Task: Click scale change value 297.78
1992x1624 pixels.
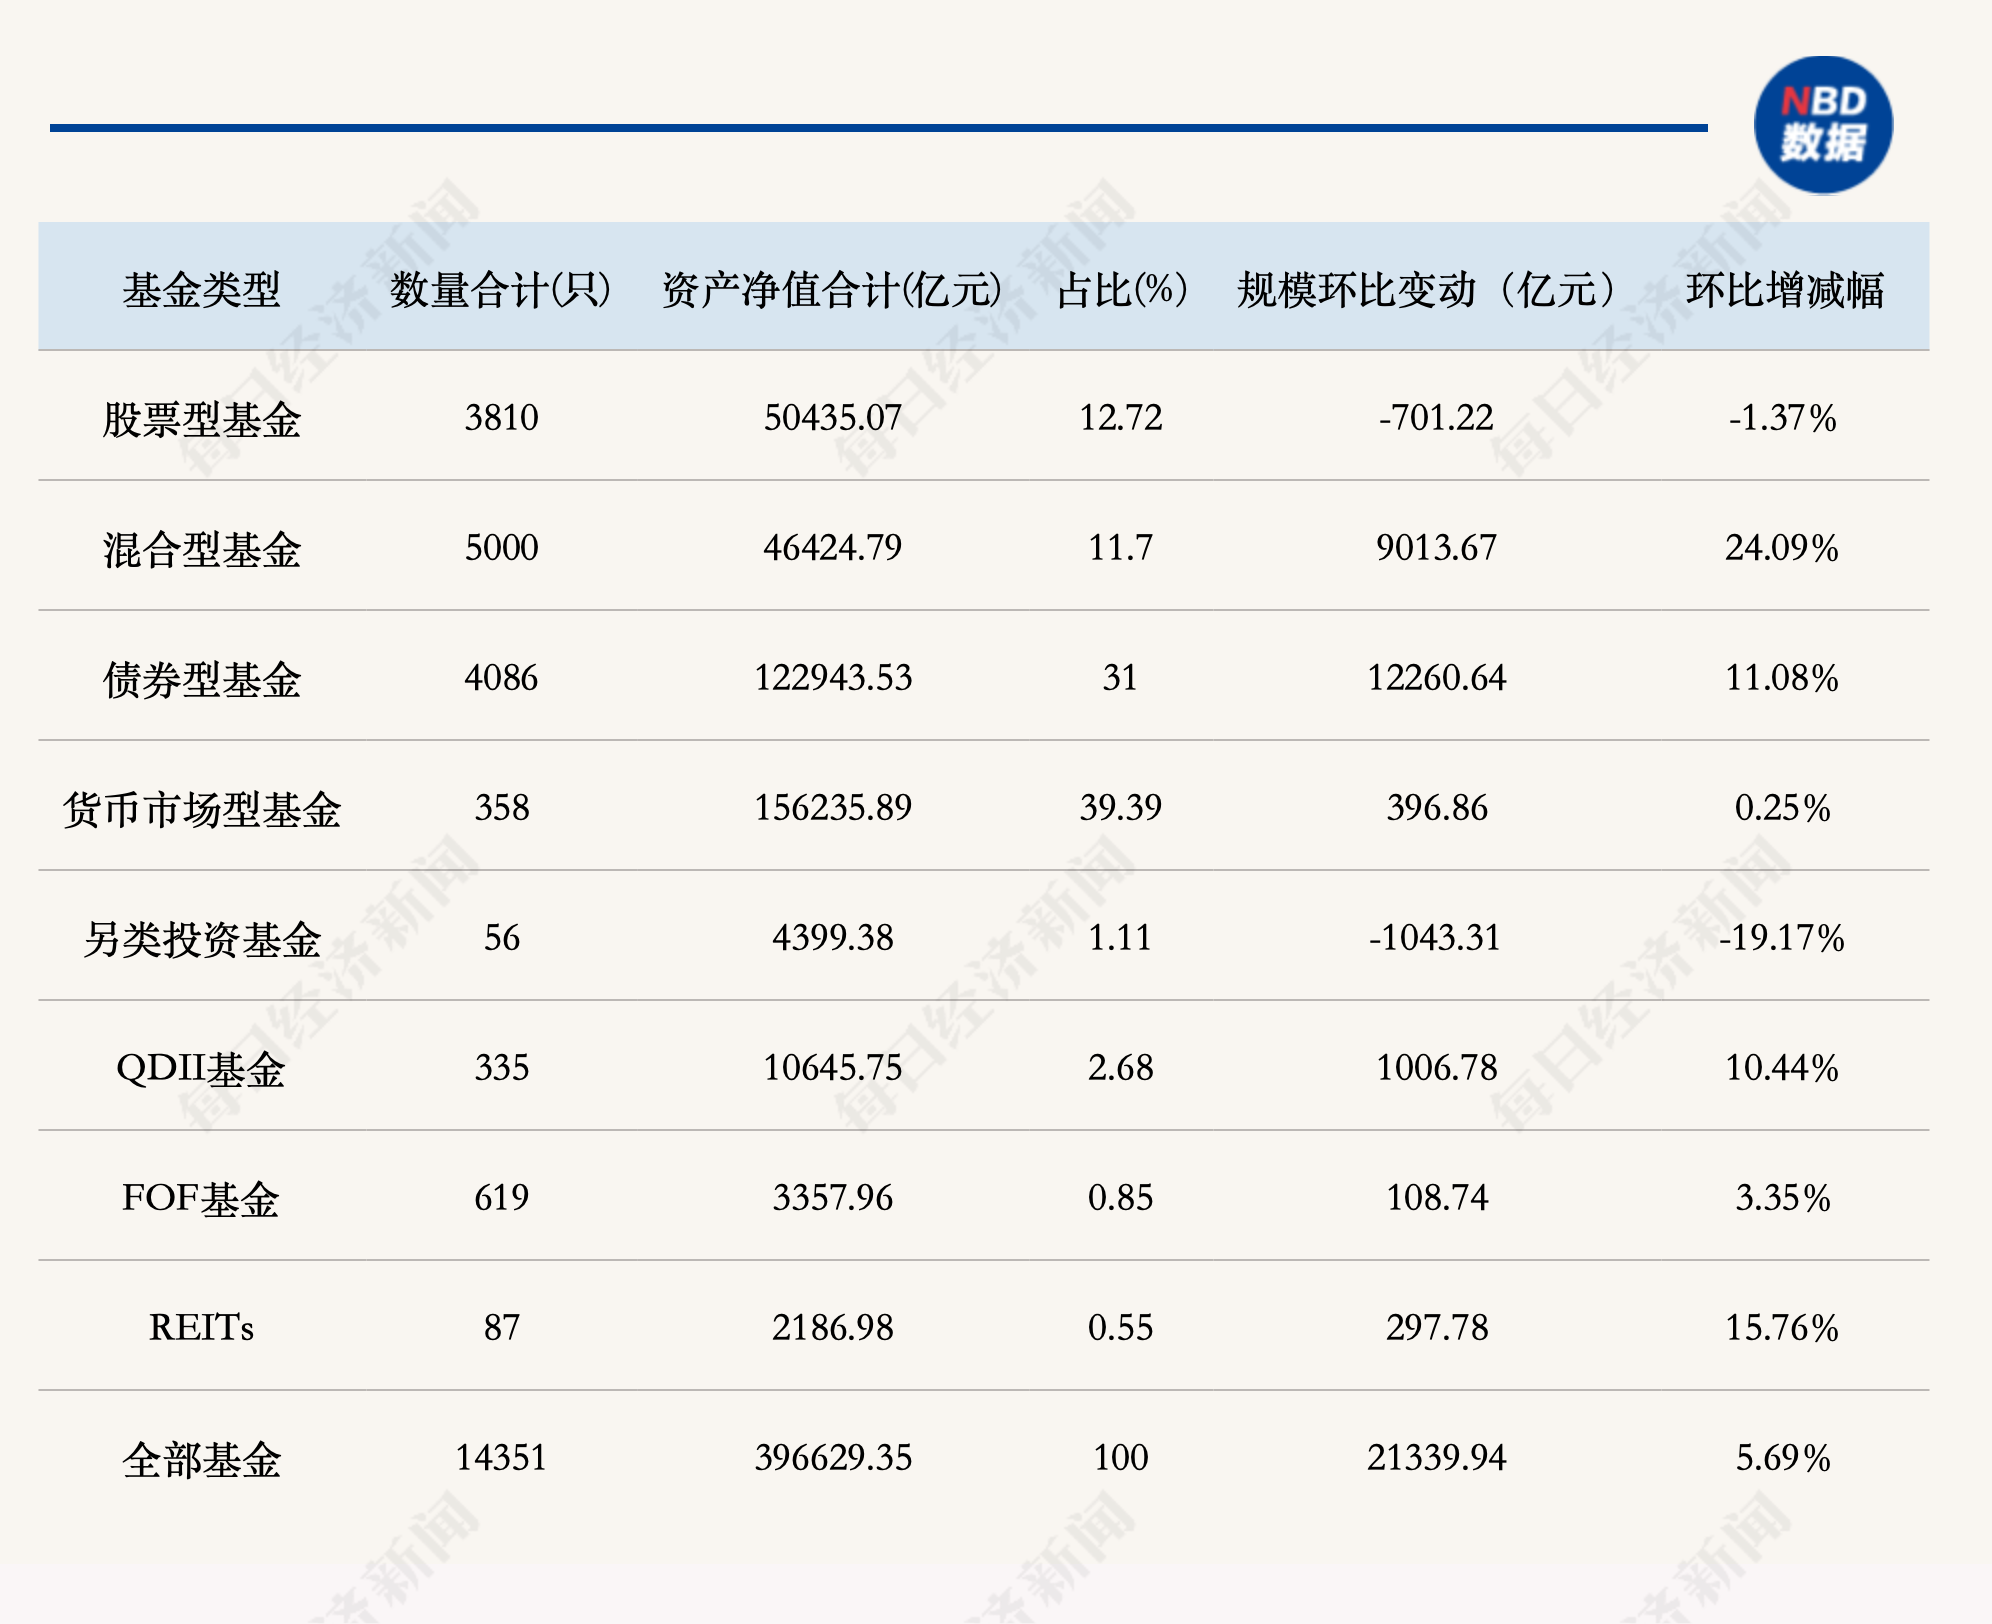Action: tap(1436, 1327)
